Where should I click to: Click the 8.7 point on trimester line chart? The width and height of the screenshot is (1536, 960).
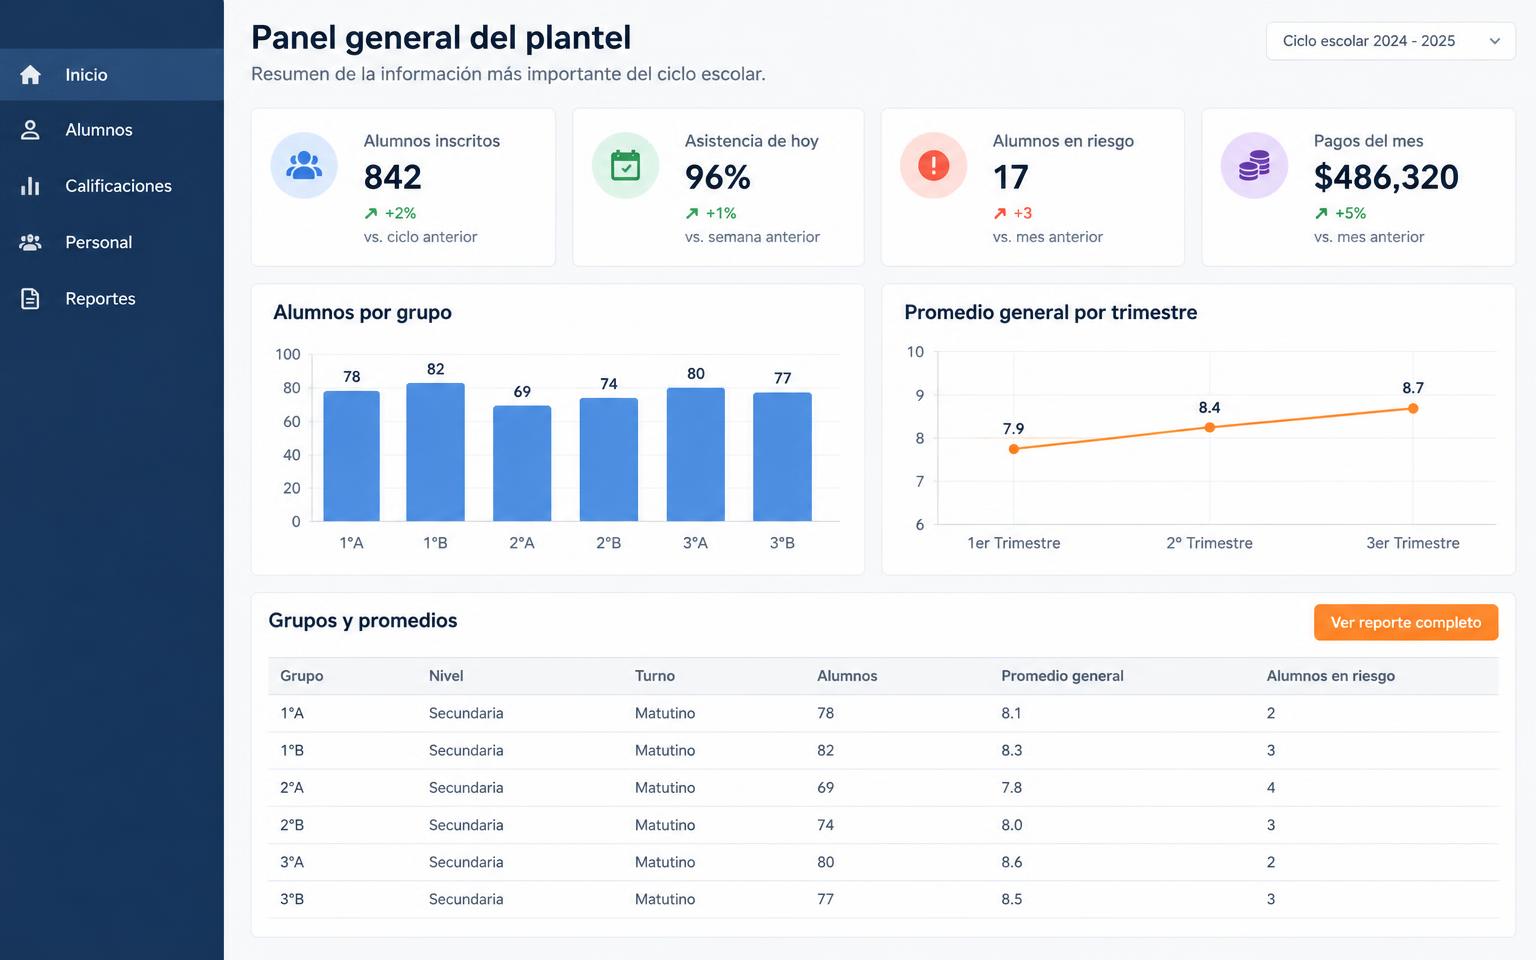(1413, 408)
